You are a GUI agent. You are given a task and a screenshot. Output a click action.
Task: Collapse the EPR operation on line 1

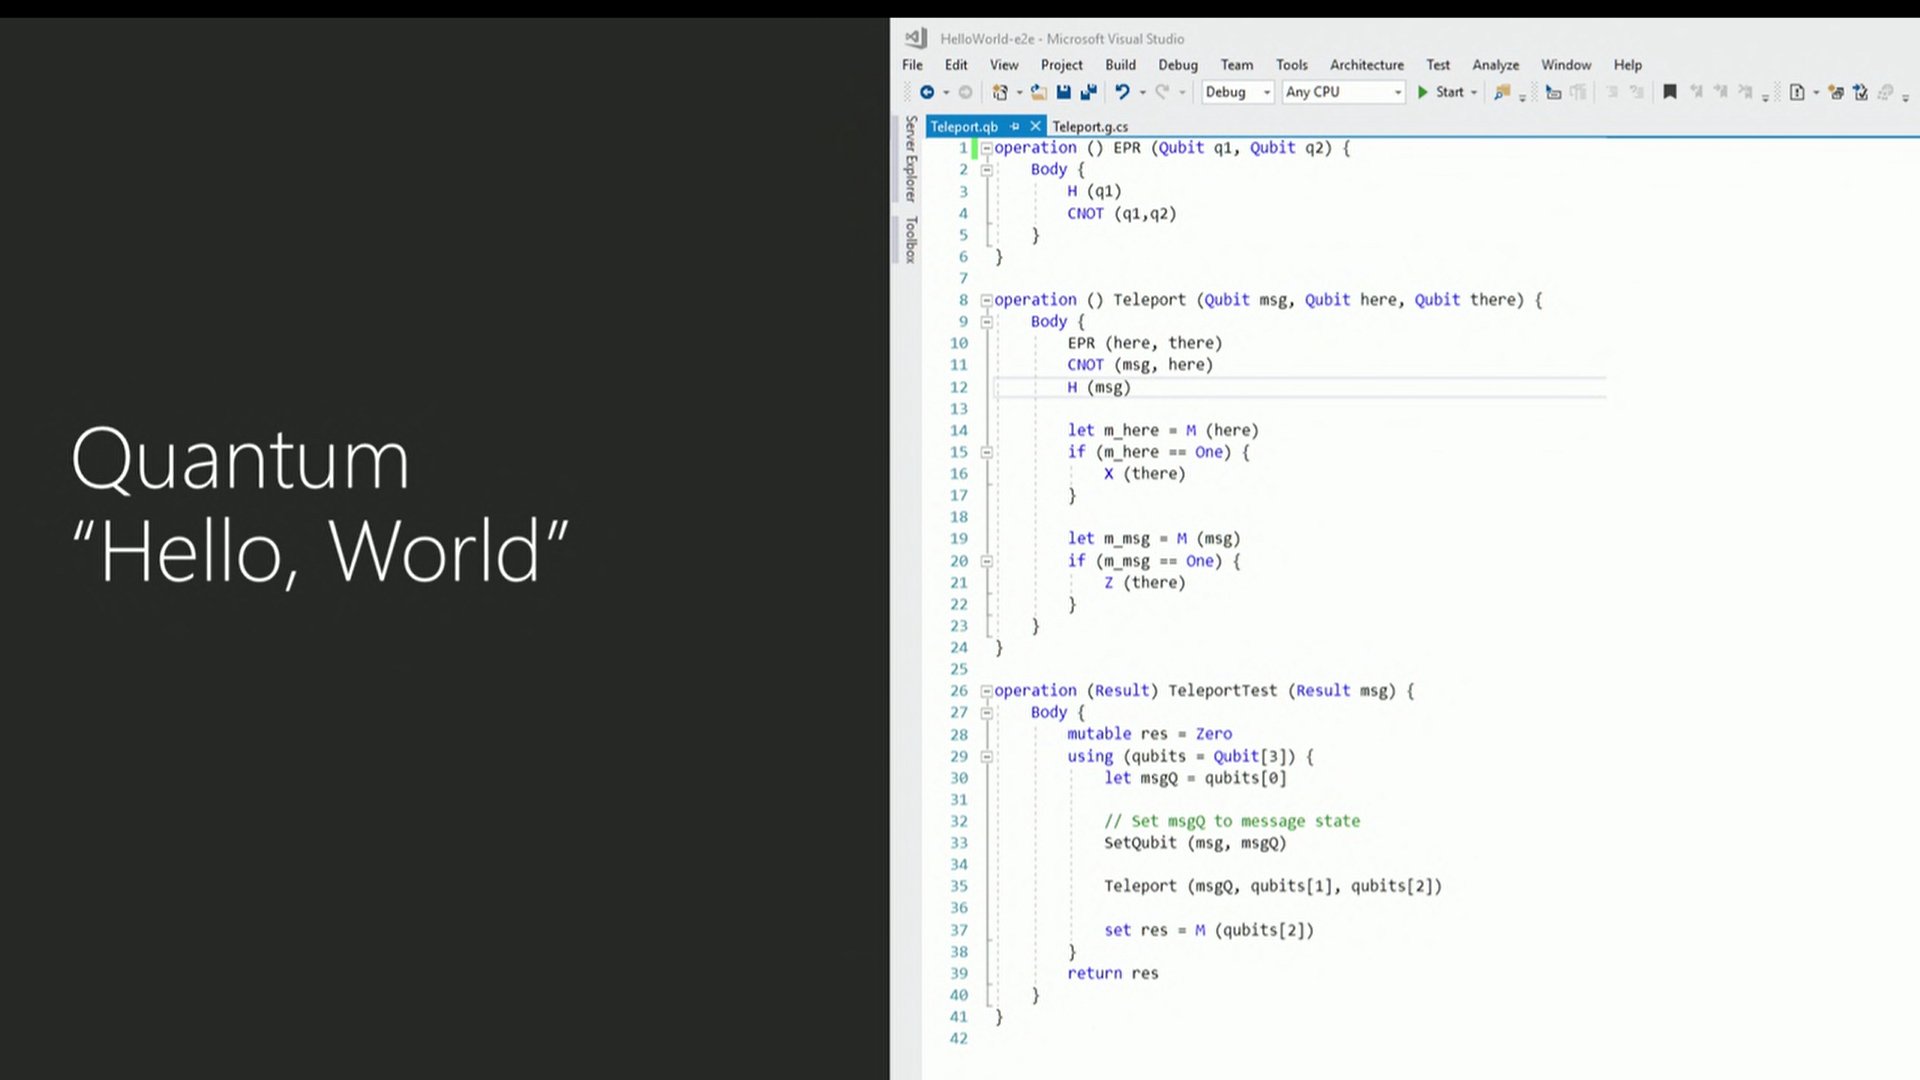pyautogui.click(x=986, y=148)
